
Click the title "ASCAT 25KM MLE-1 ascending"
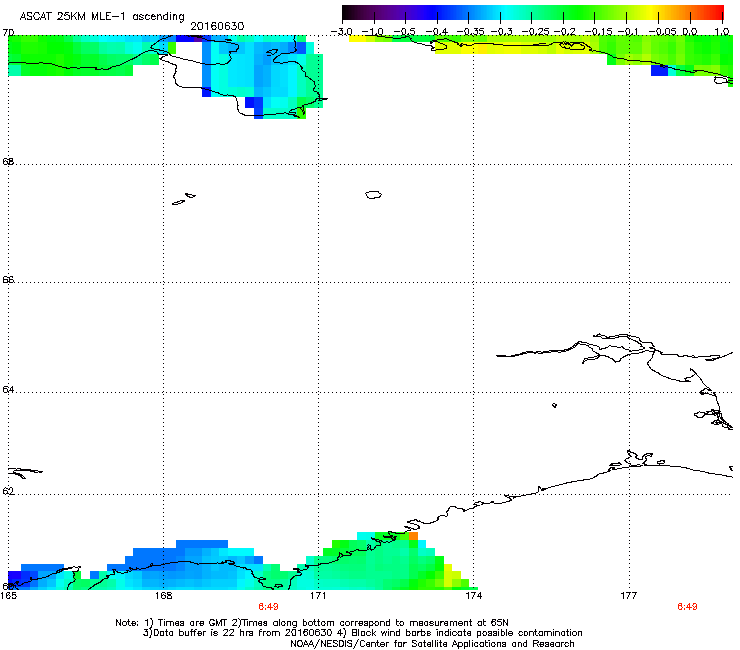coord(102,17)
